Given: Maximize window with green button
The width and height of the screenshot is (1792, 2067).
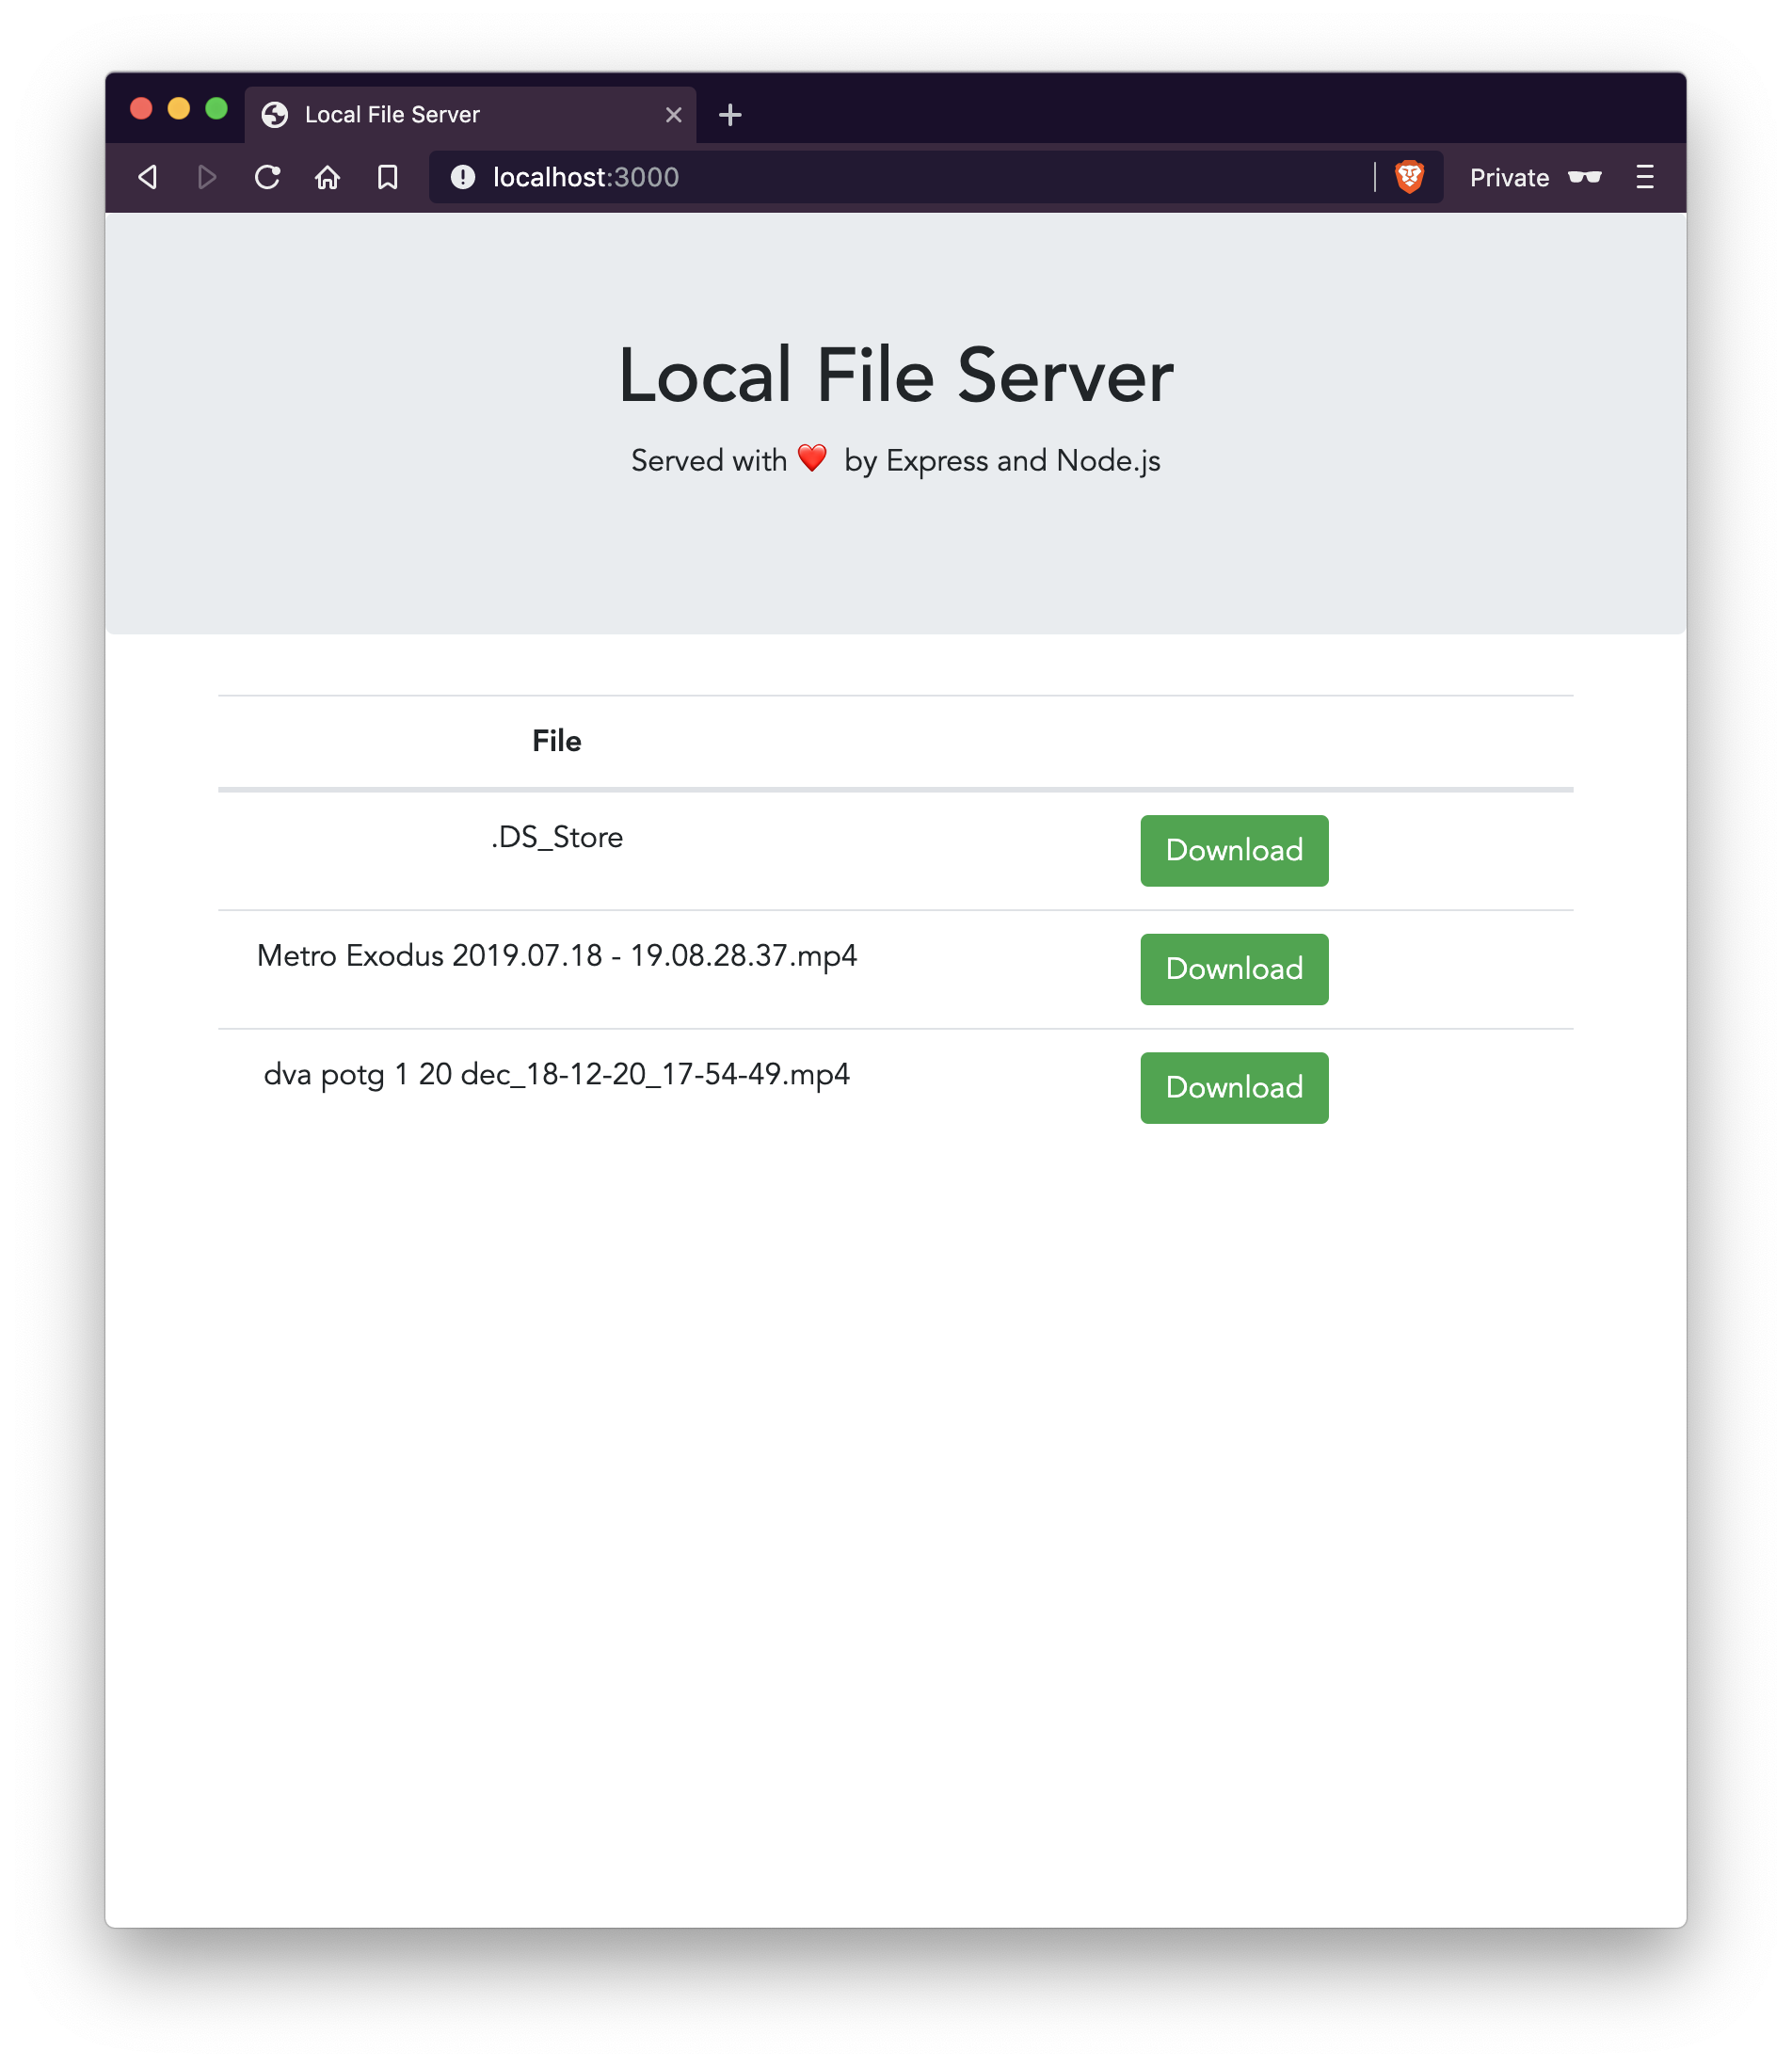Looking at the screenshot, I should pos(216,109).
